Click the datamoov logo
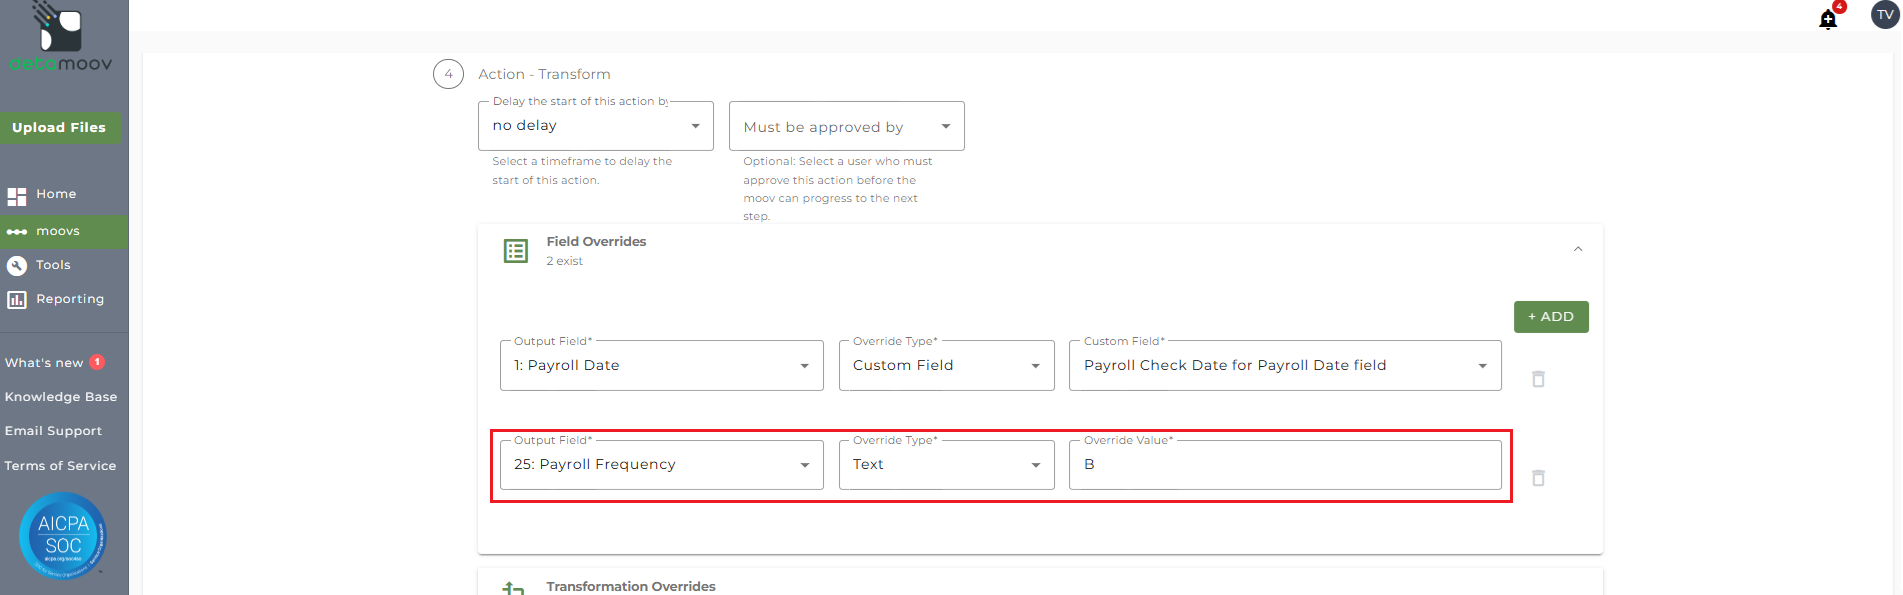This screenshot has height=595, width=1903. pyautogui.click(x=61, y=39)
